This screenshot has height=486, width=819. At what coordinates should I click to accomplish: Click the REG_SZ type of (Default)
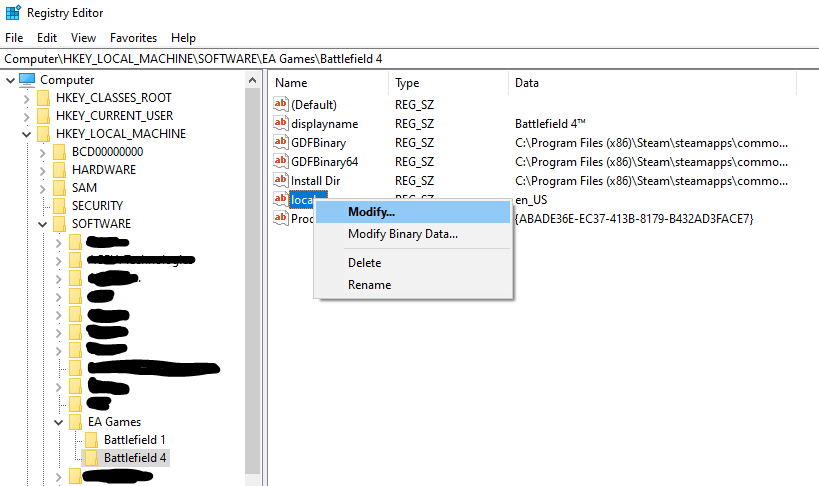pos(414,105)
